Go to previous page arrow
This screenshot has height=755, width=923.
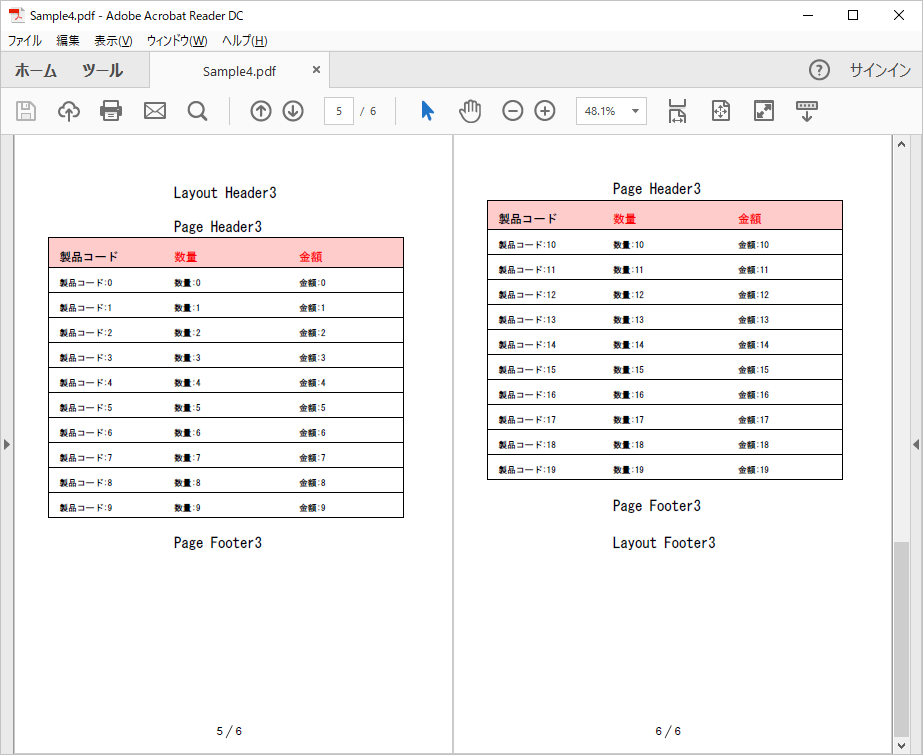(x=261, y=111)
